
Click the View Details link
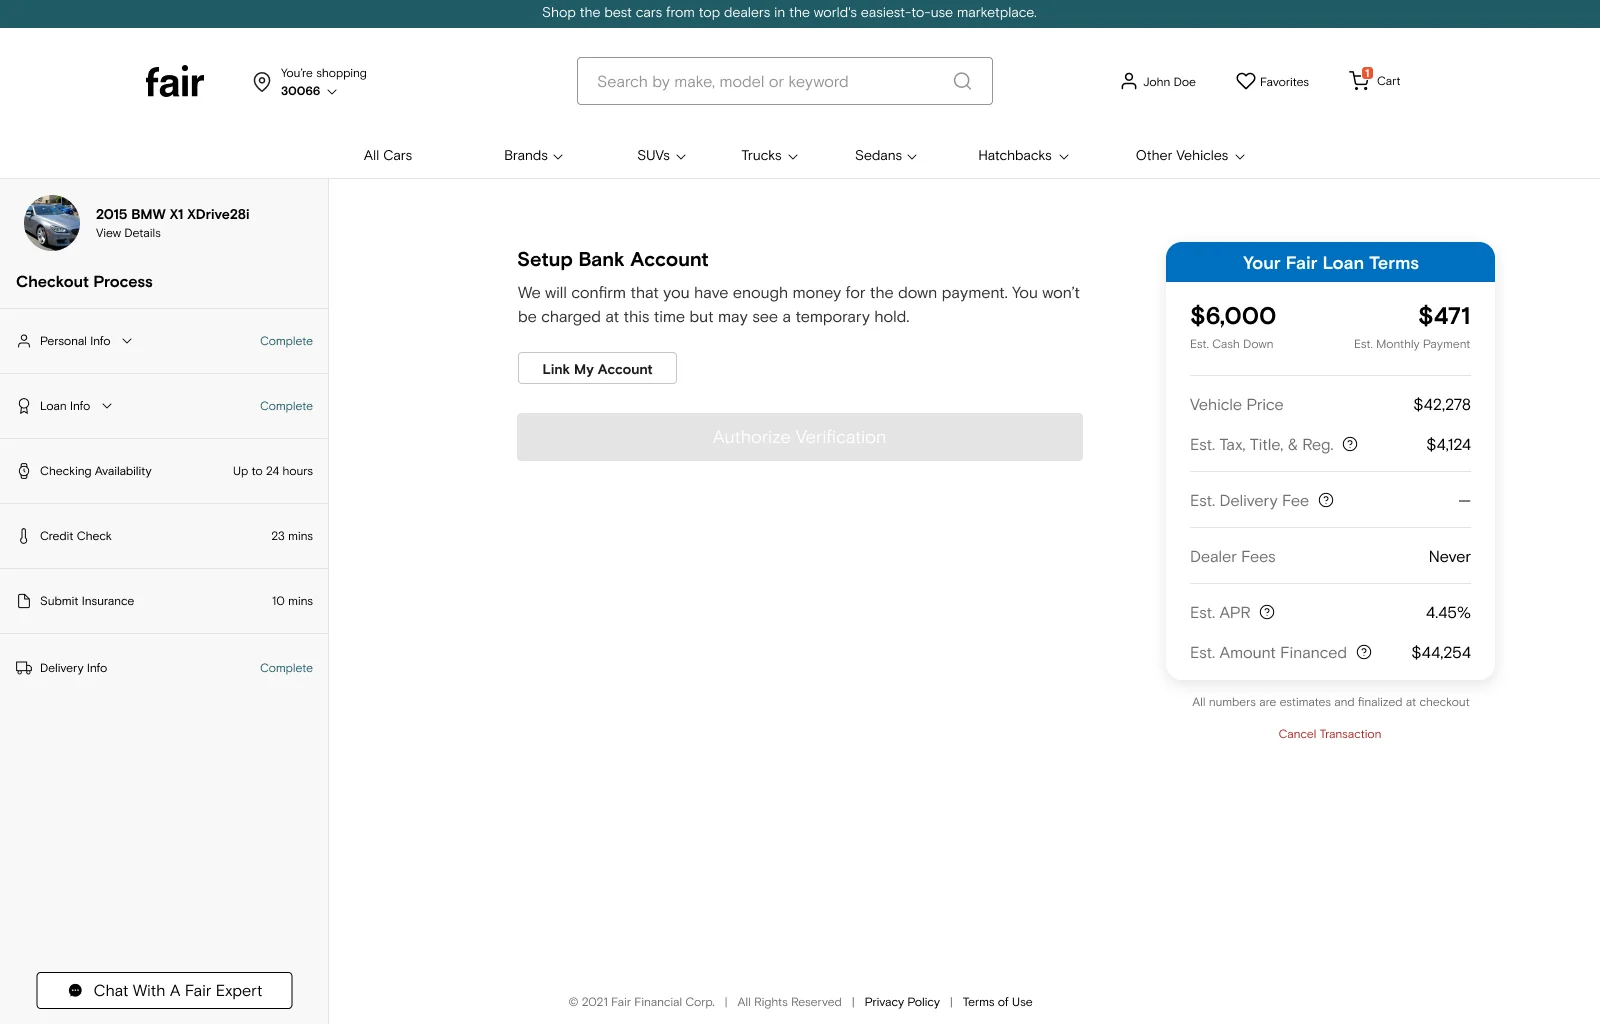click(128, 233)
